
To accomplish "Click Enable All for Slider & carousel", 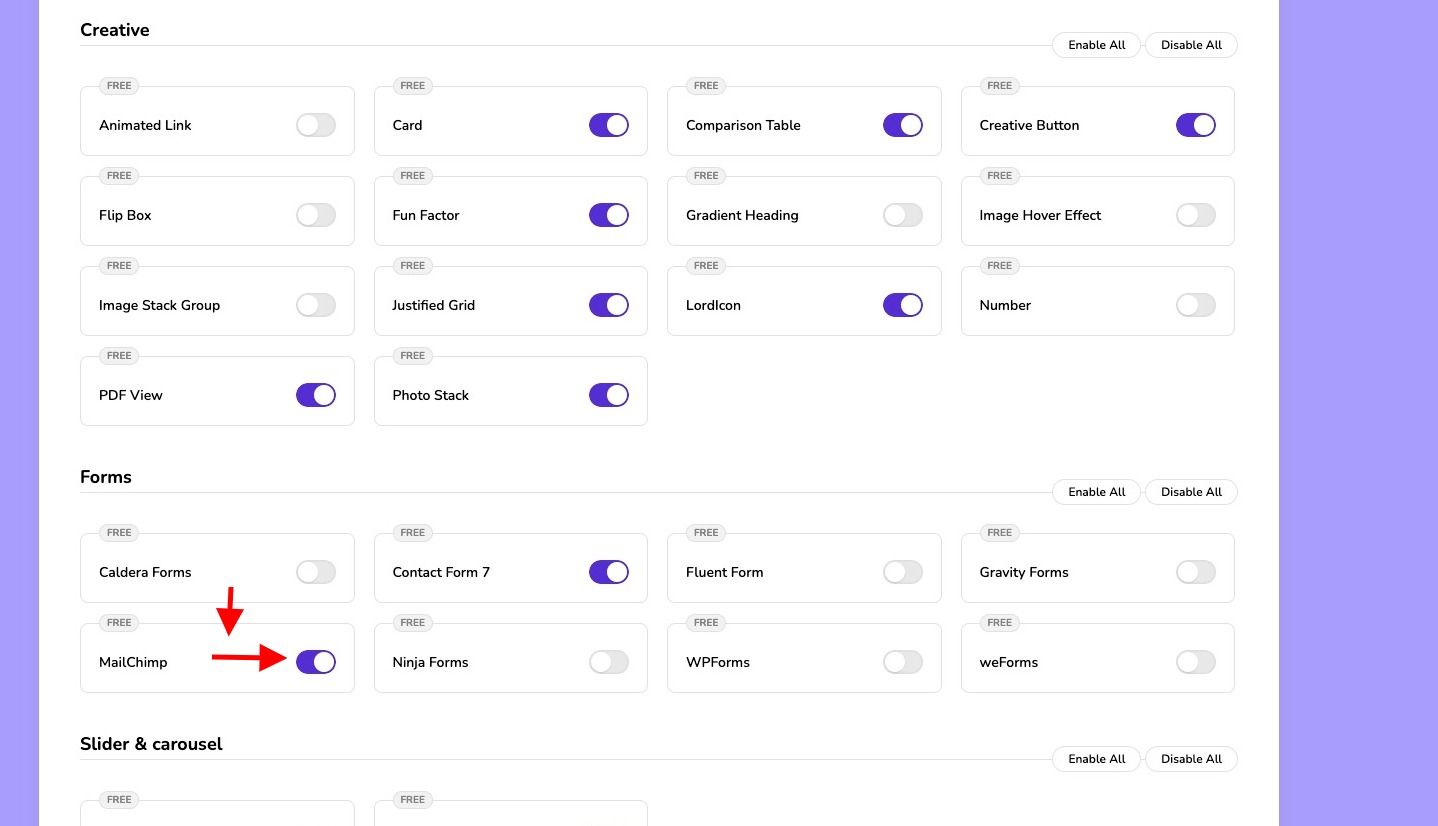I will (1096, 759).
